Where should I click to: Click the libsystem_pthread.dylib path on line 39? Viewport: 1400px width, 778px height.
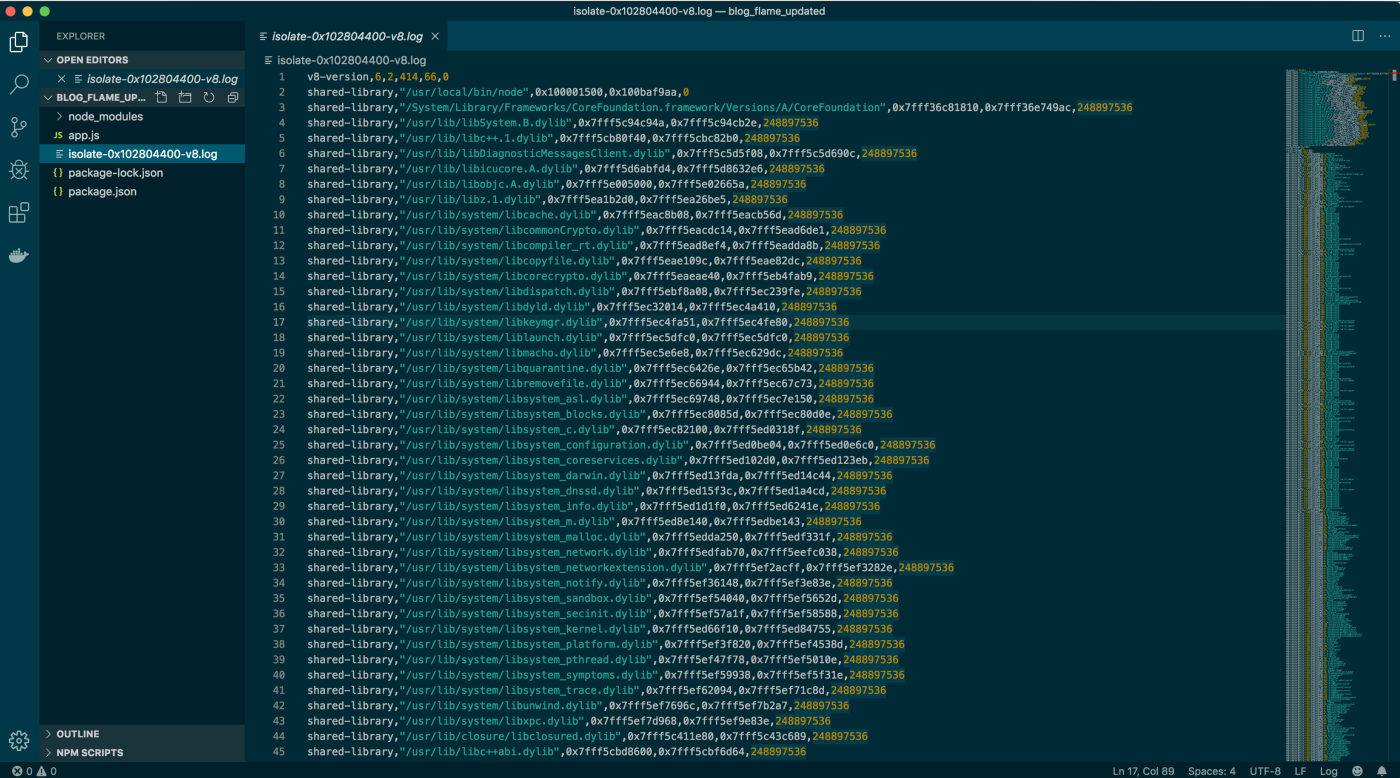(525, 660)
